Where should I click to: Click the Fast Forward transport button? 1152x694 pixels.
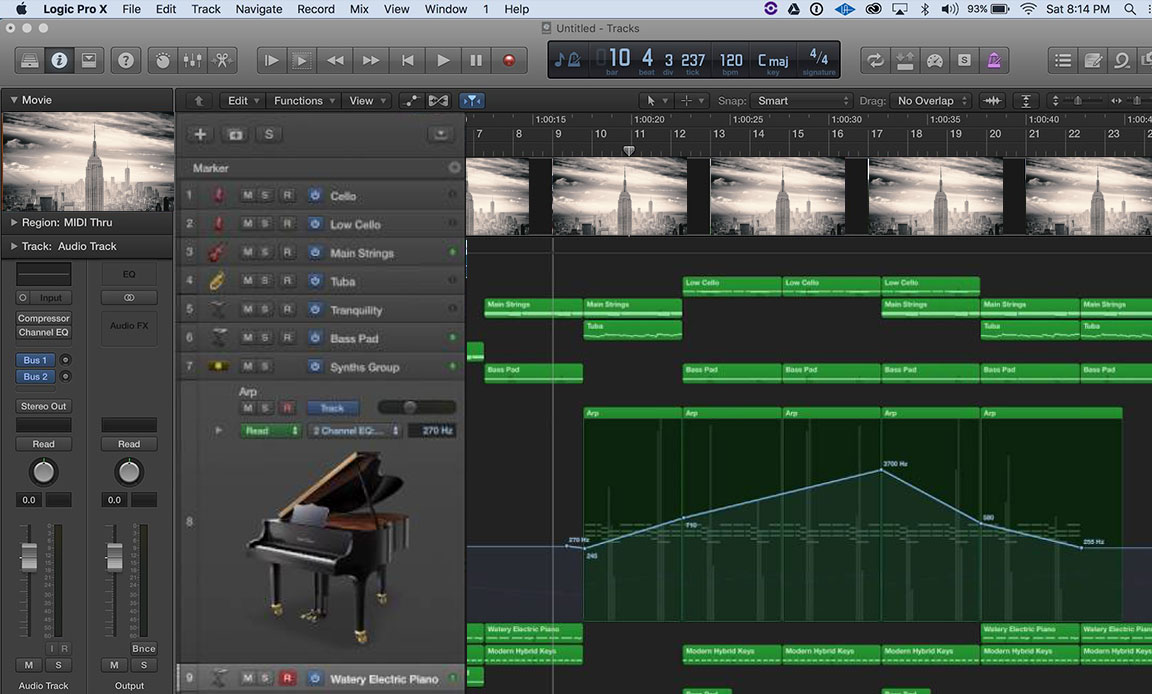(371, 60)
